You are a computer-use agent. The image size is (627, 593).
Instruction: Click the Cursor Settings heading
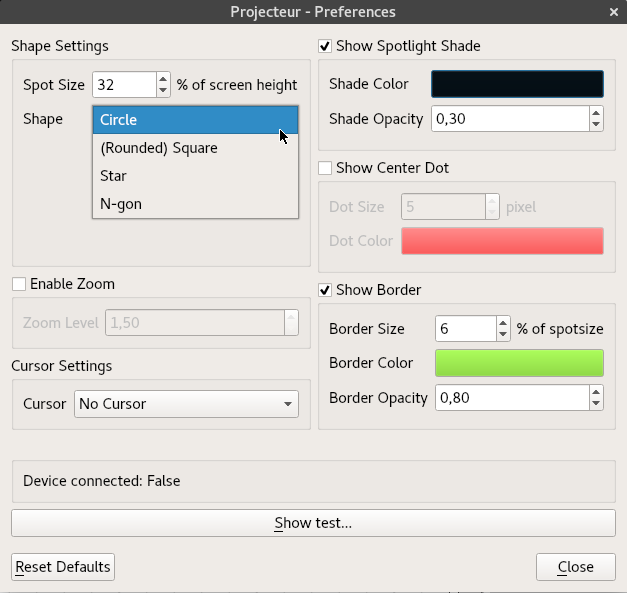pos(62,366)
